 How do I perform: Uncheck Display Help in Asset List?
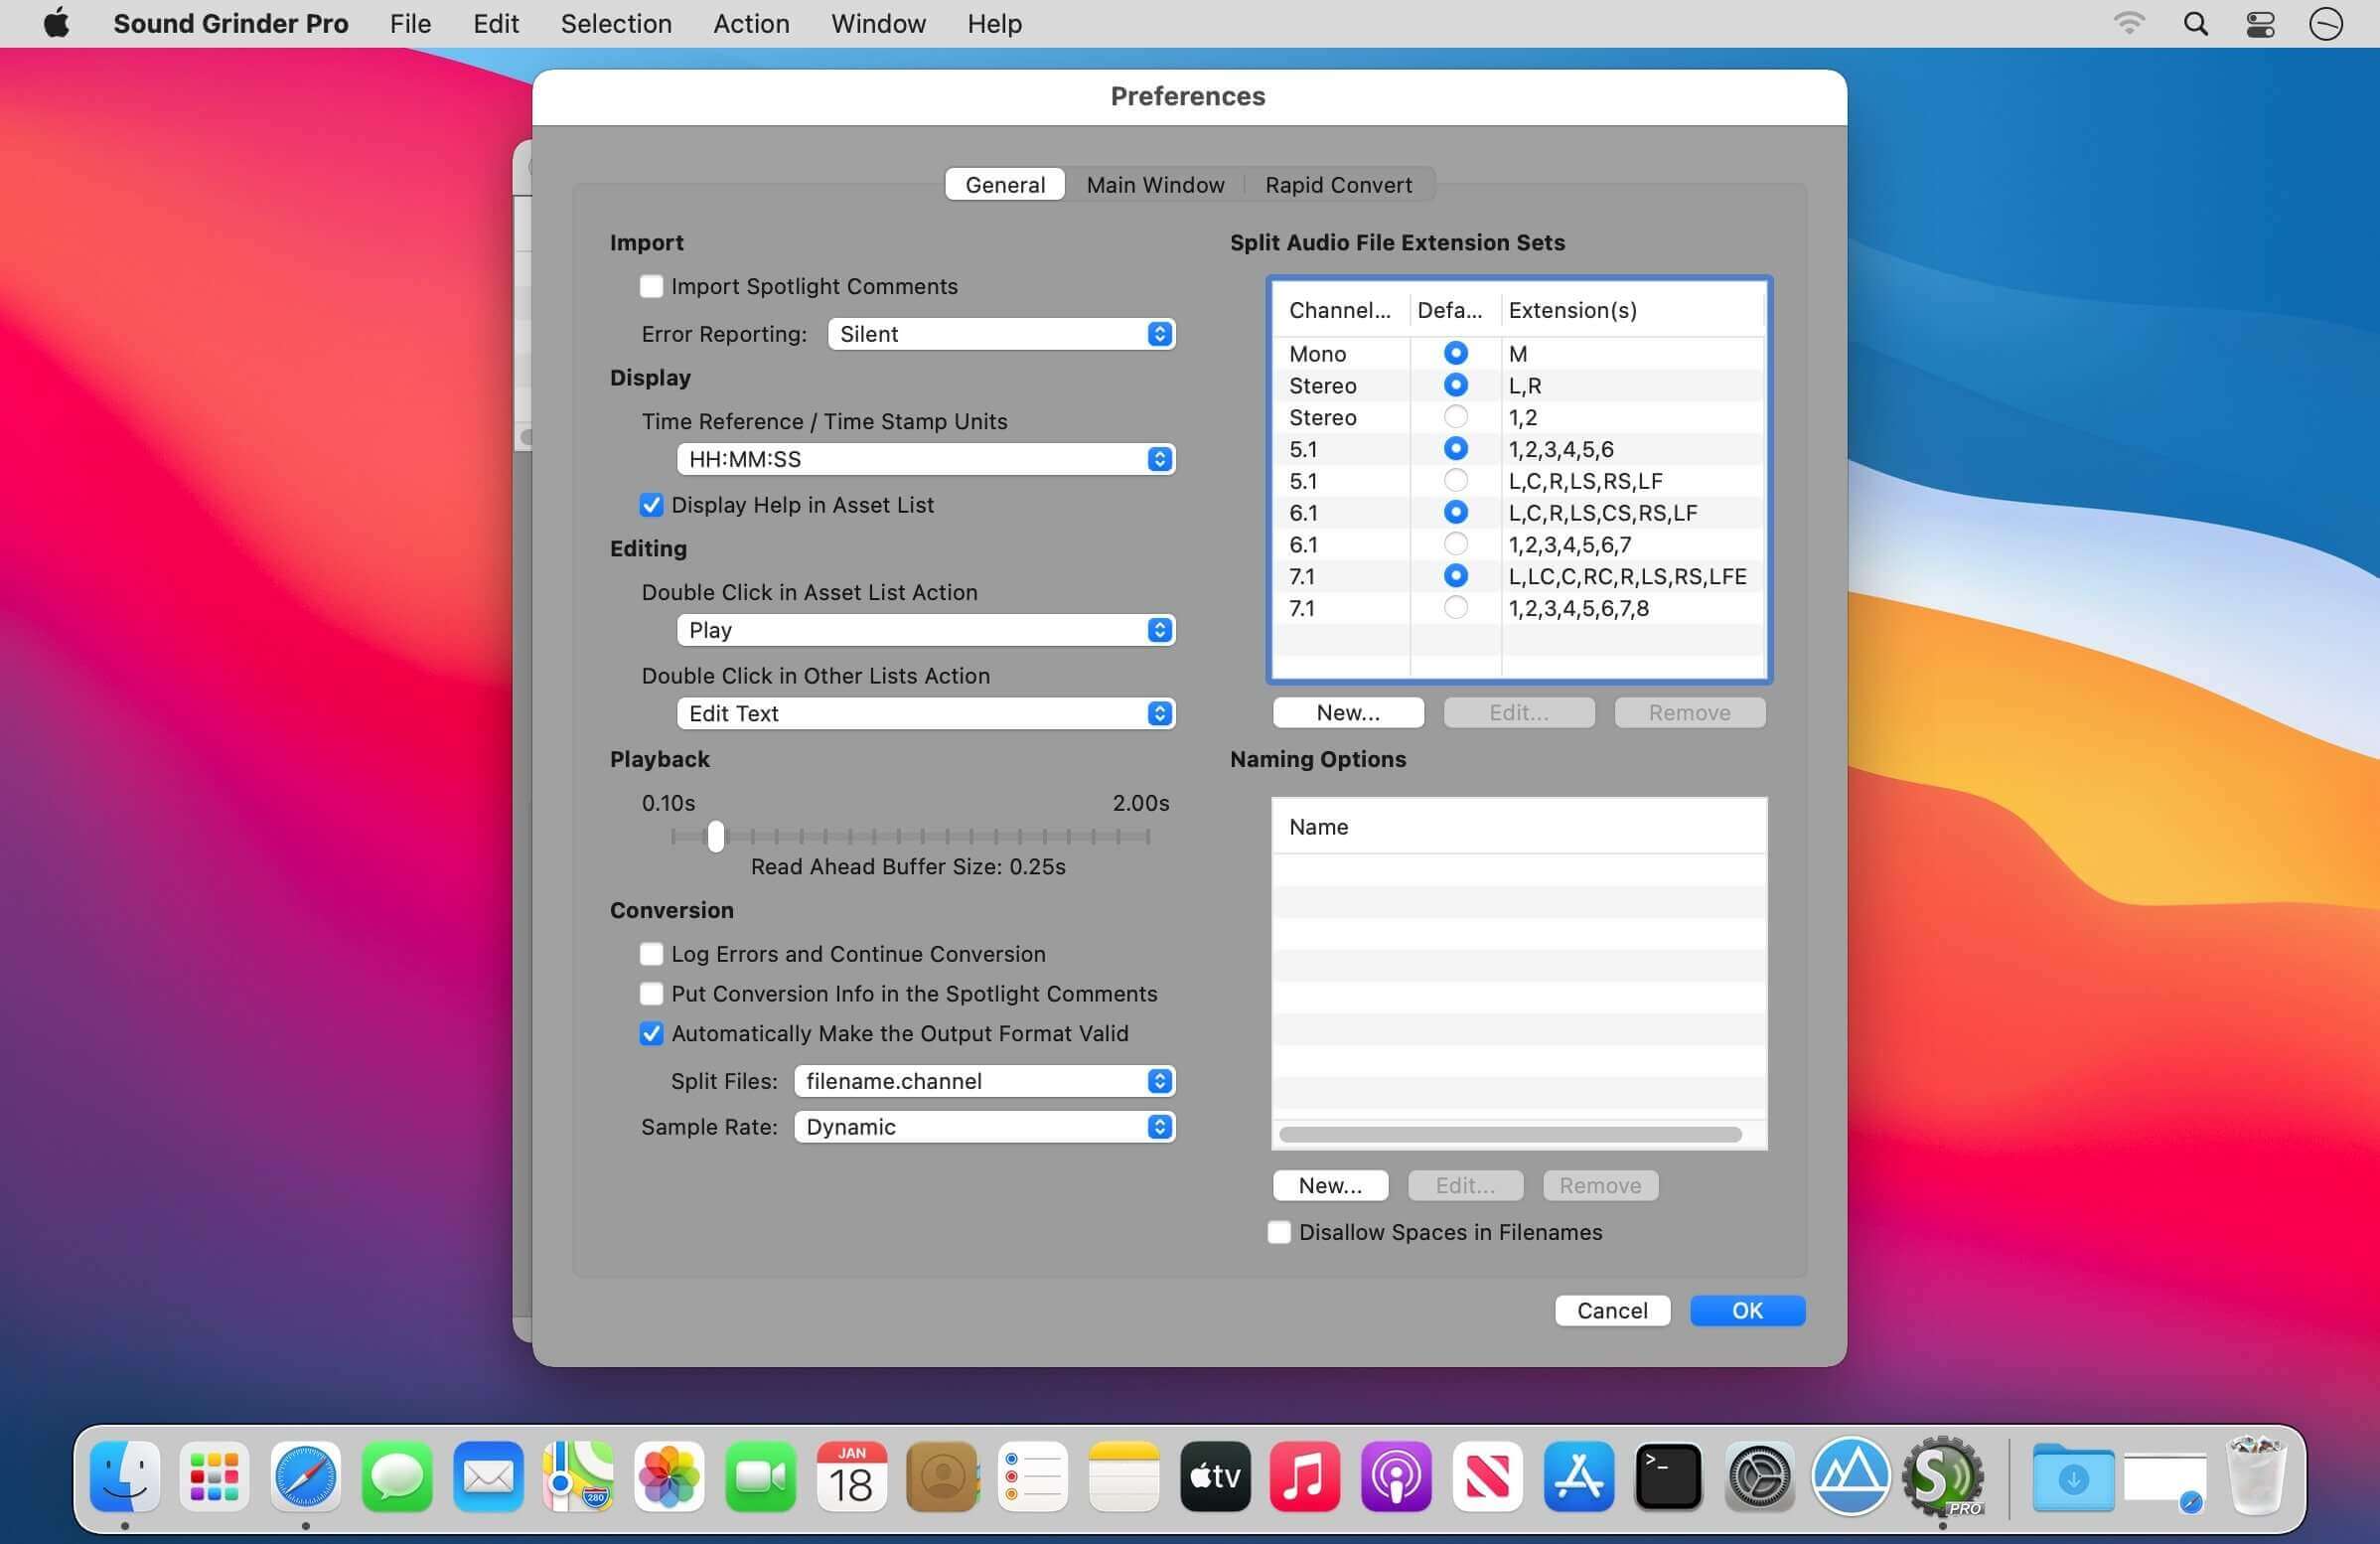pos(651,505)
